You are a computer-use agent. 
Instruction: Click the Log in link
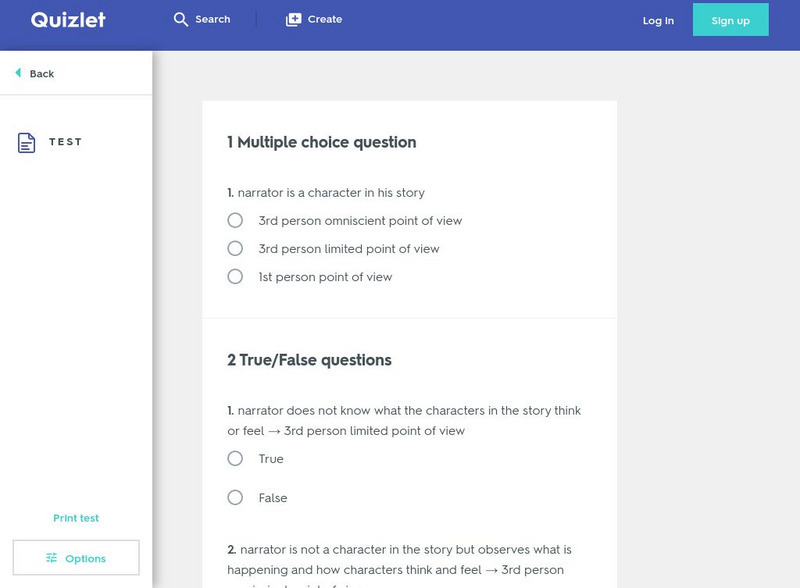[658, 20]
